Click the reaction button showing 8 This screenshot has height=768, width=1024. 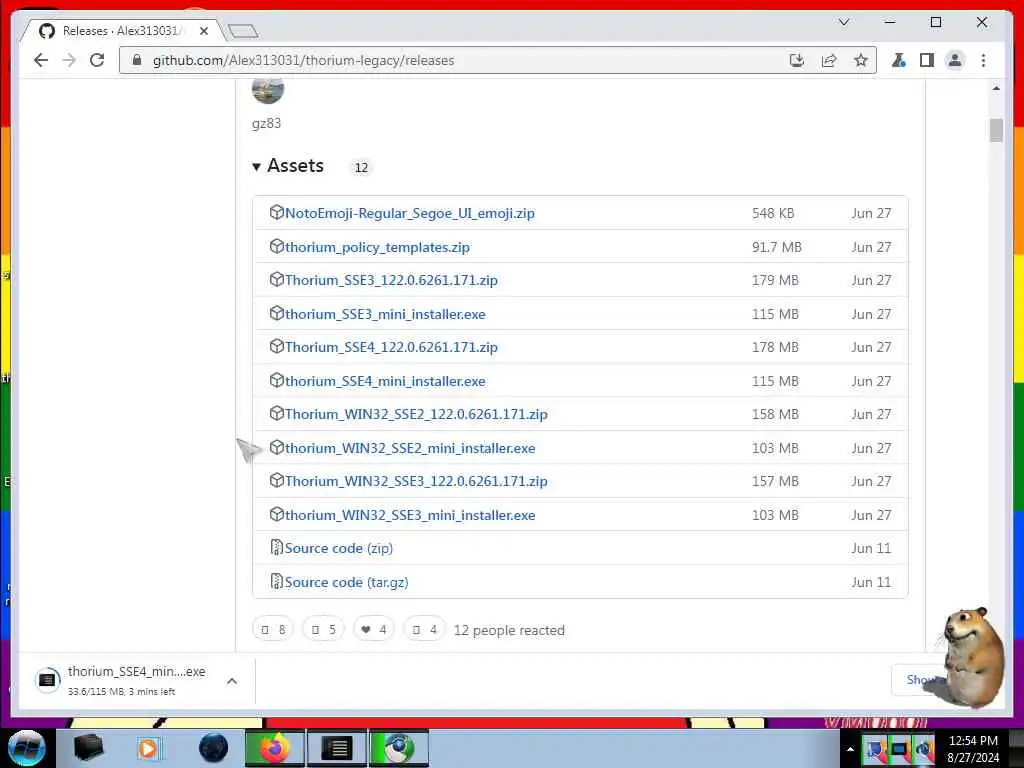[x=273, y=630]
